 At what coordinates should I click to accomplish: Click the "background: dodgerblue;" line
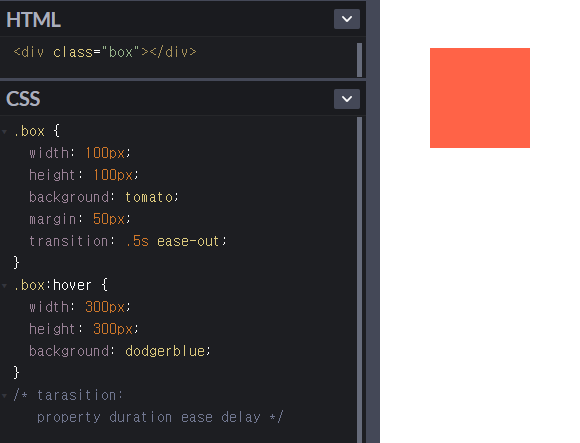[x=120, y=351]
